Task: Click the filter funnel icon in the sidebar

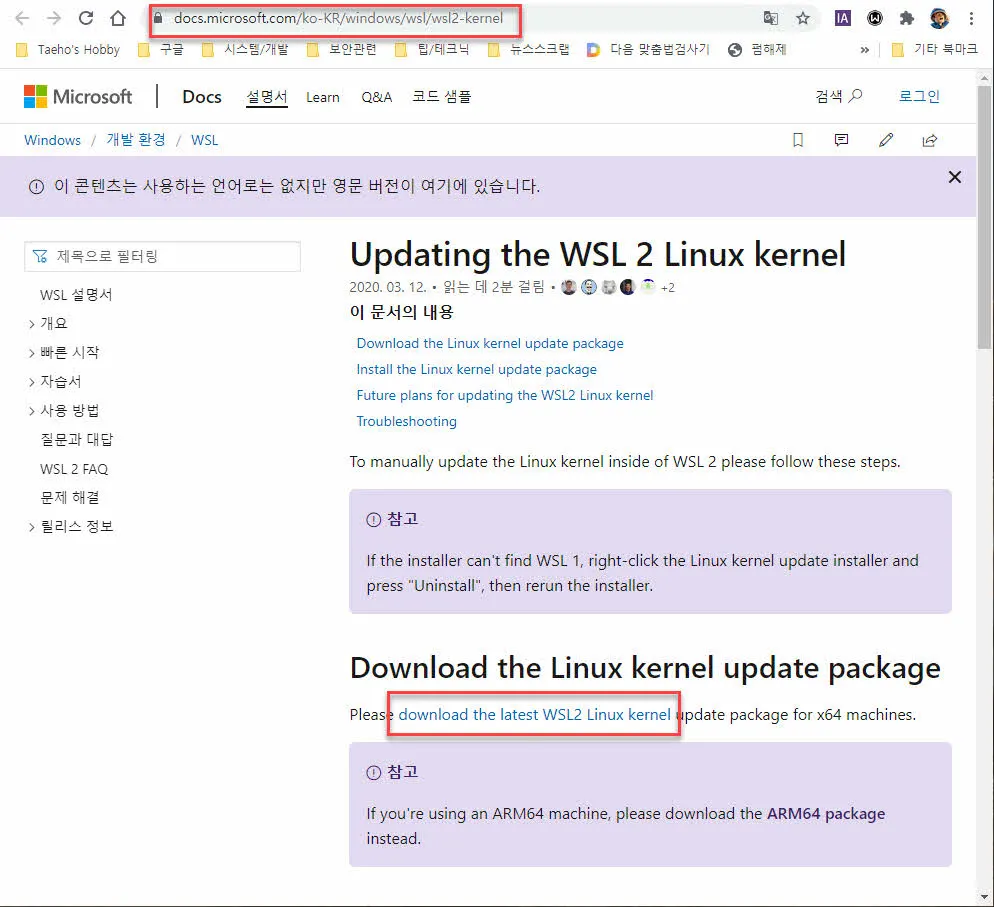Action: coord(40,256)
